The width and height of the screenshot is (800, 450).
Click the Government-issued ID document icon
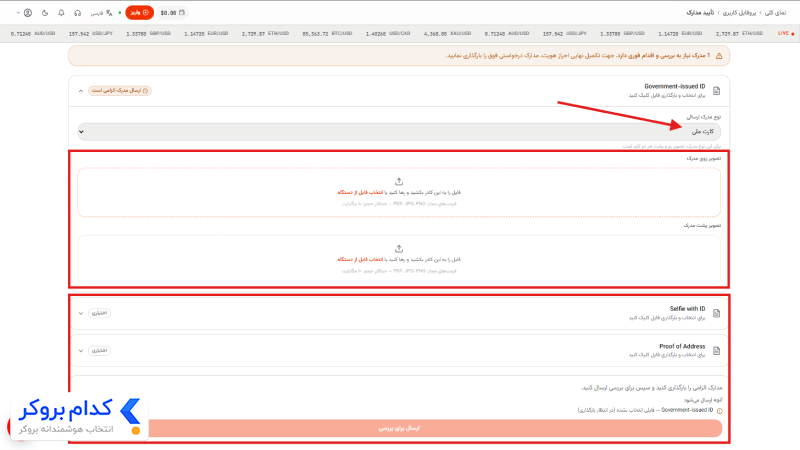716,91
